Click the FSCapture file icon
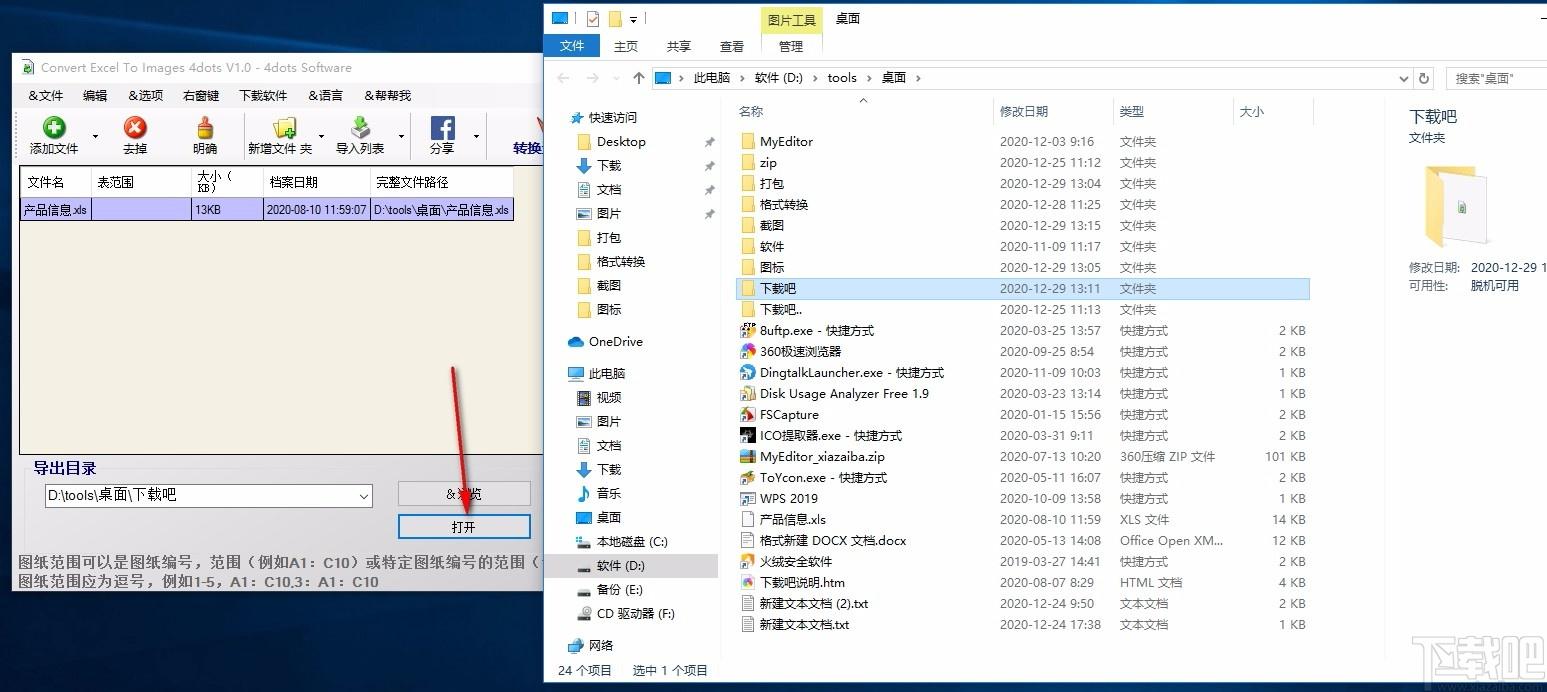This screenshot has width=1547, height=692. click(x=747, y=414)
